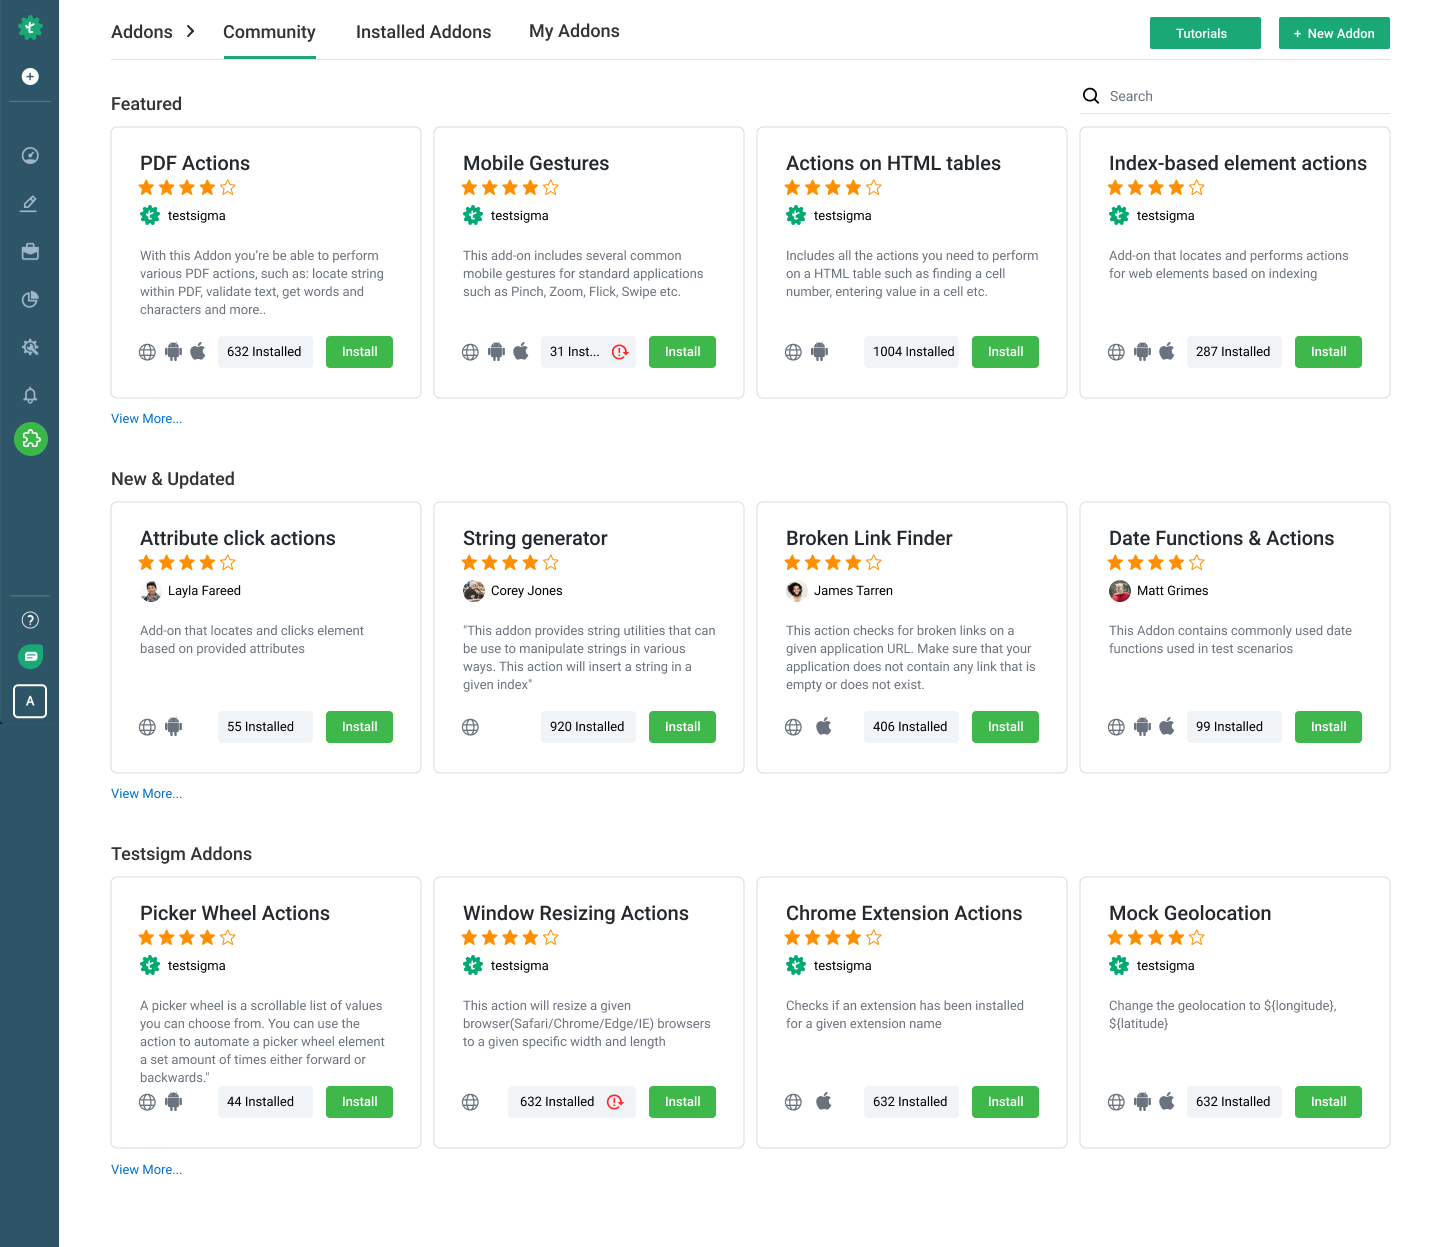Image resolution: width=1440 pixels, height=1247 pixels.
Task: Open the question mark help icon
Action: [x=30, y=620]
